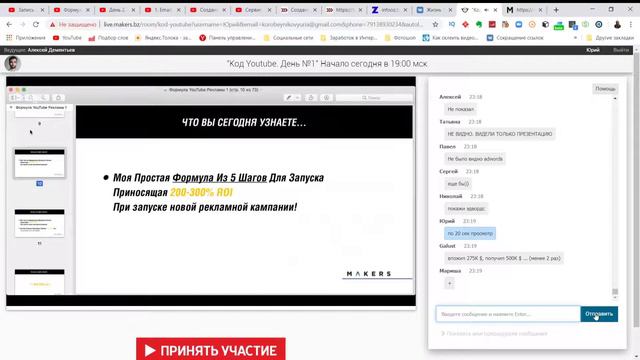Viewport: 640px width, 360px height.
Task: Close the 'Жизнь' tab
Action: coord(450,10)
